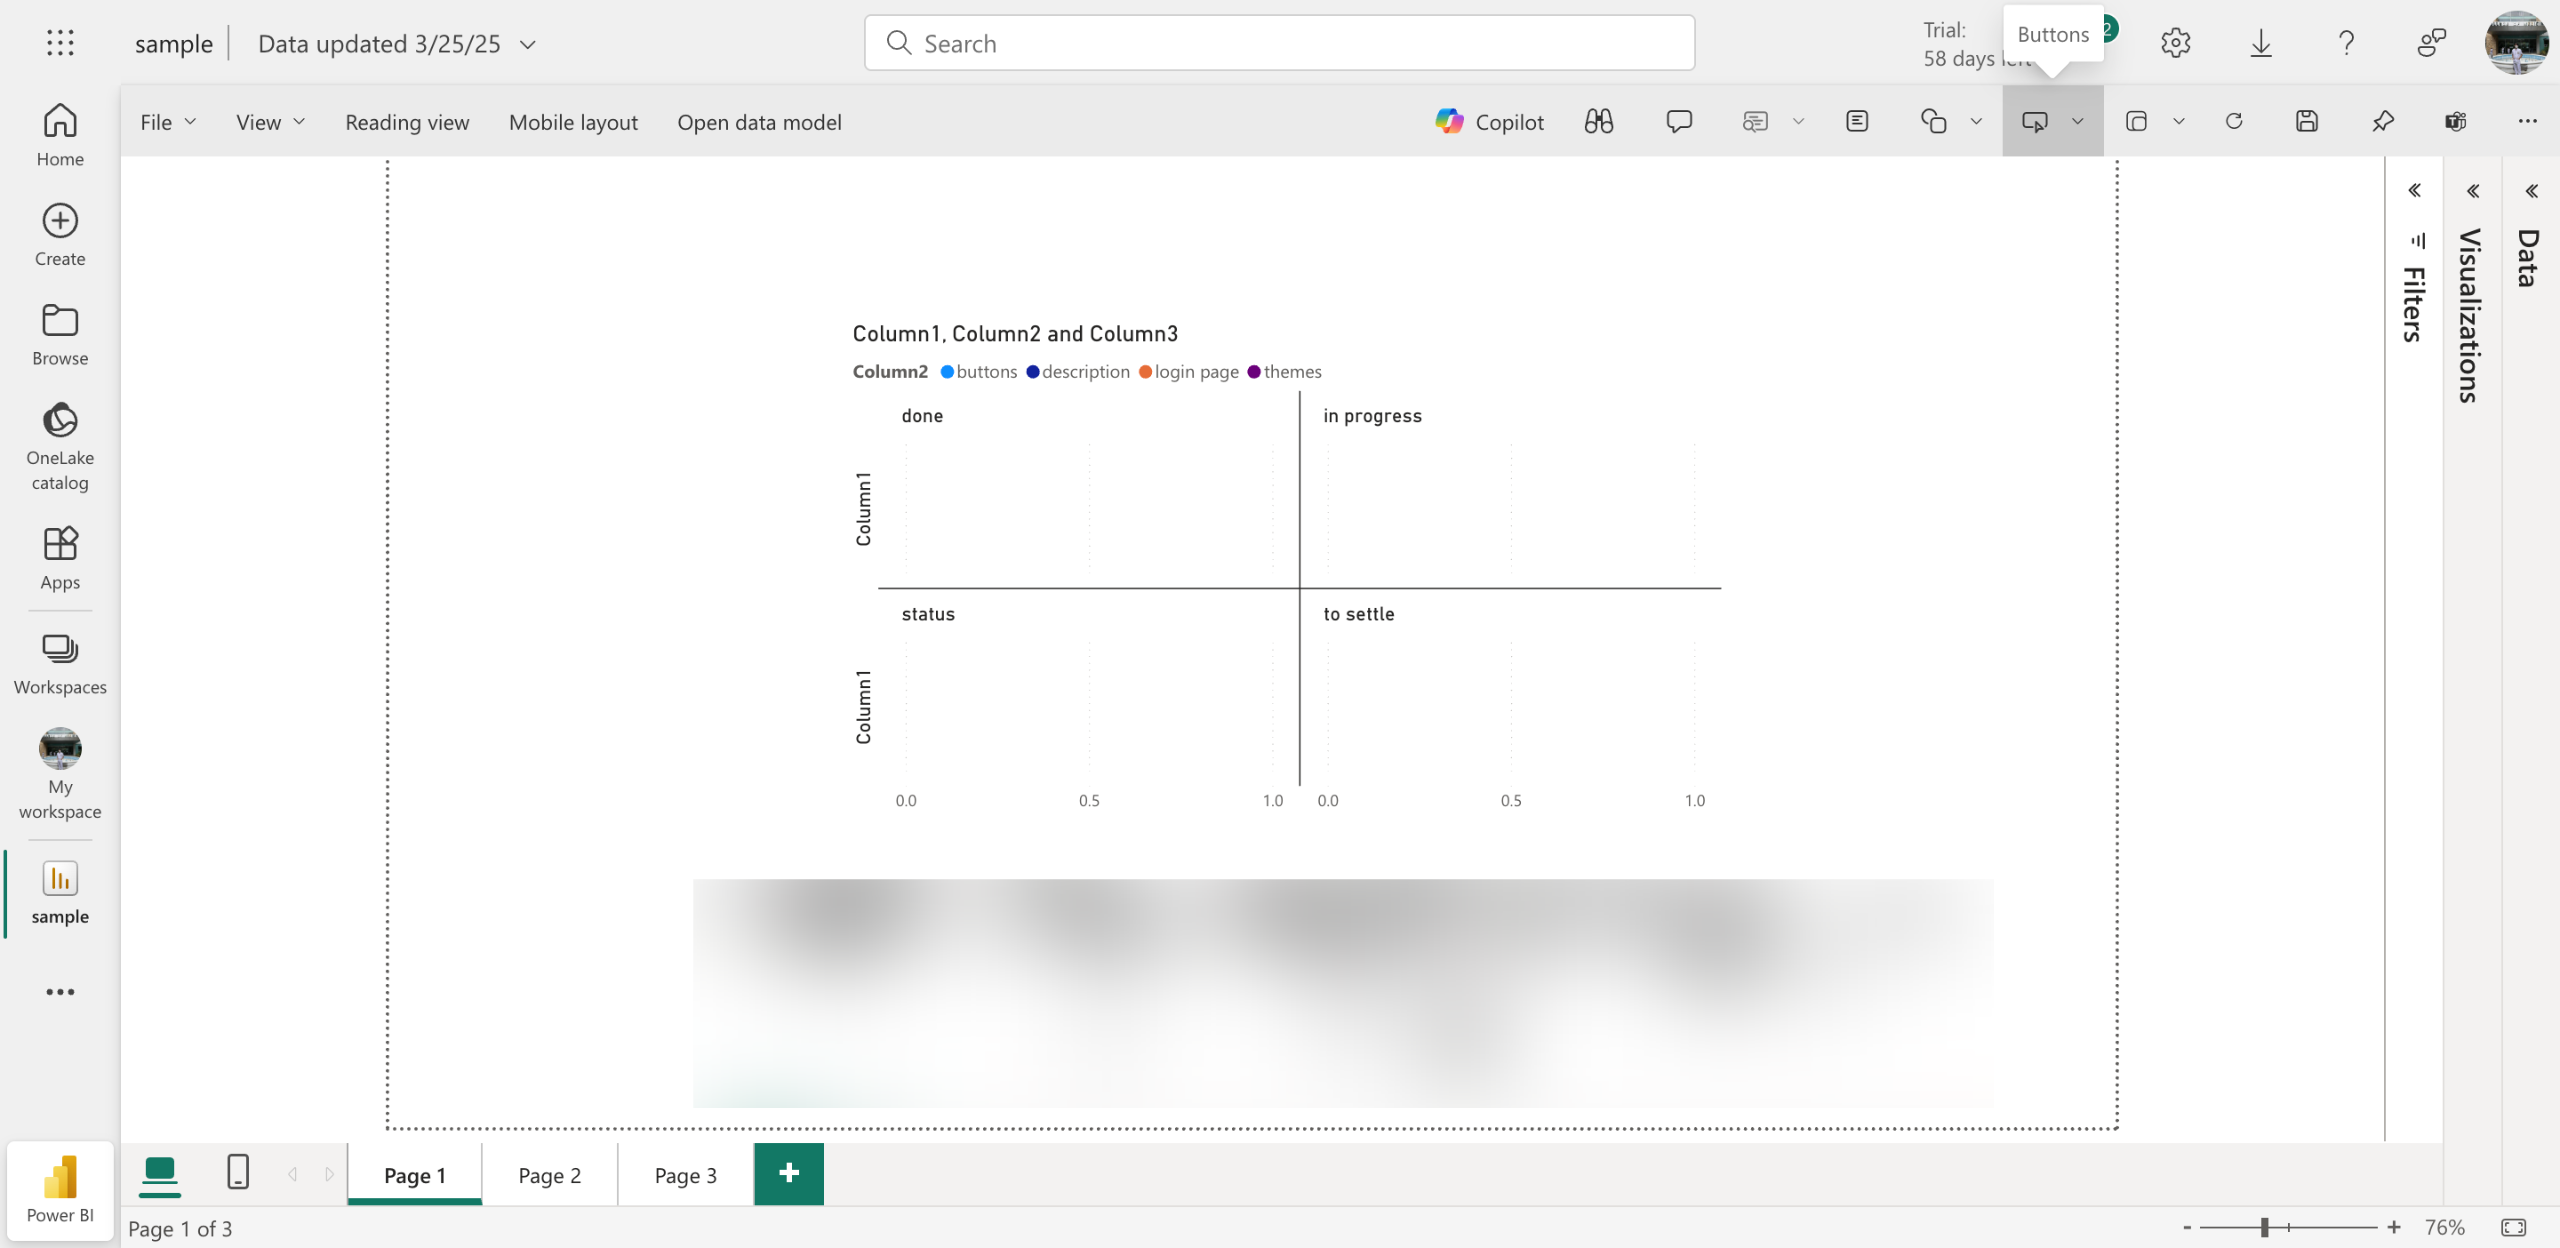Save the report with floppy icon

[x=2307, y=122]
